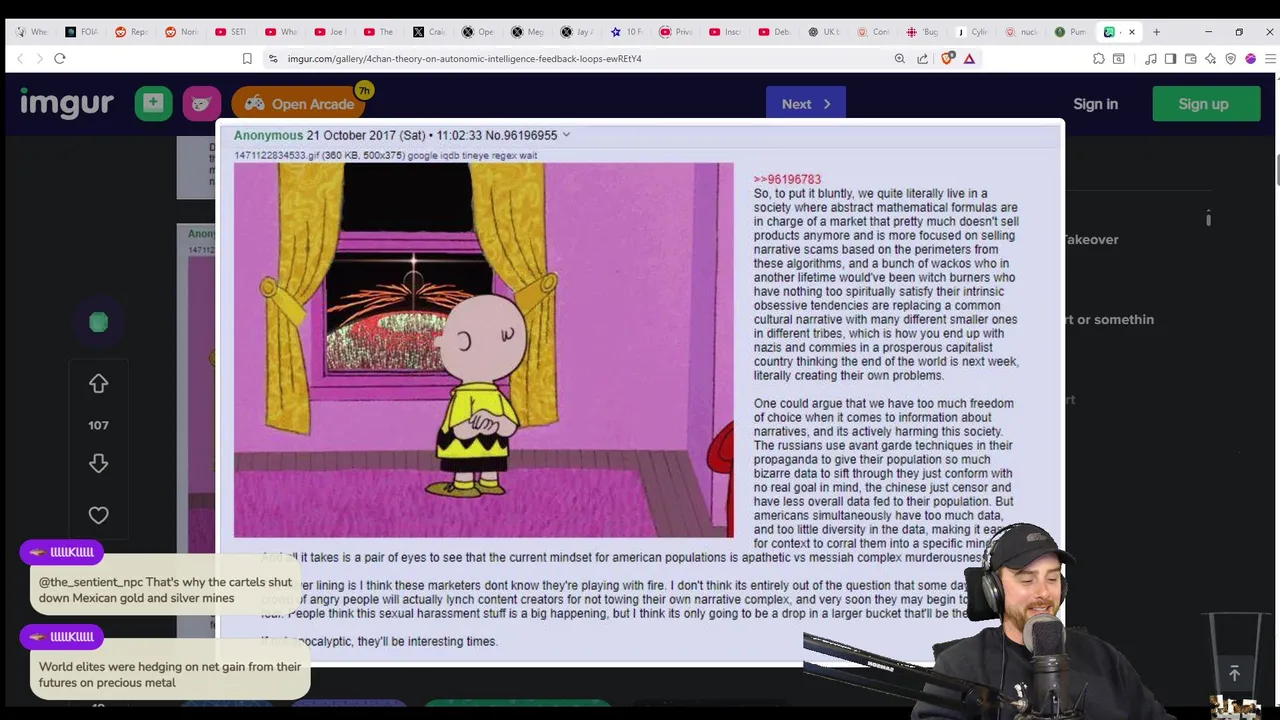1280x720 pixels.
Task: Click post number No.96196955
Action: (521, 135)
